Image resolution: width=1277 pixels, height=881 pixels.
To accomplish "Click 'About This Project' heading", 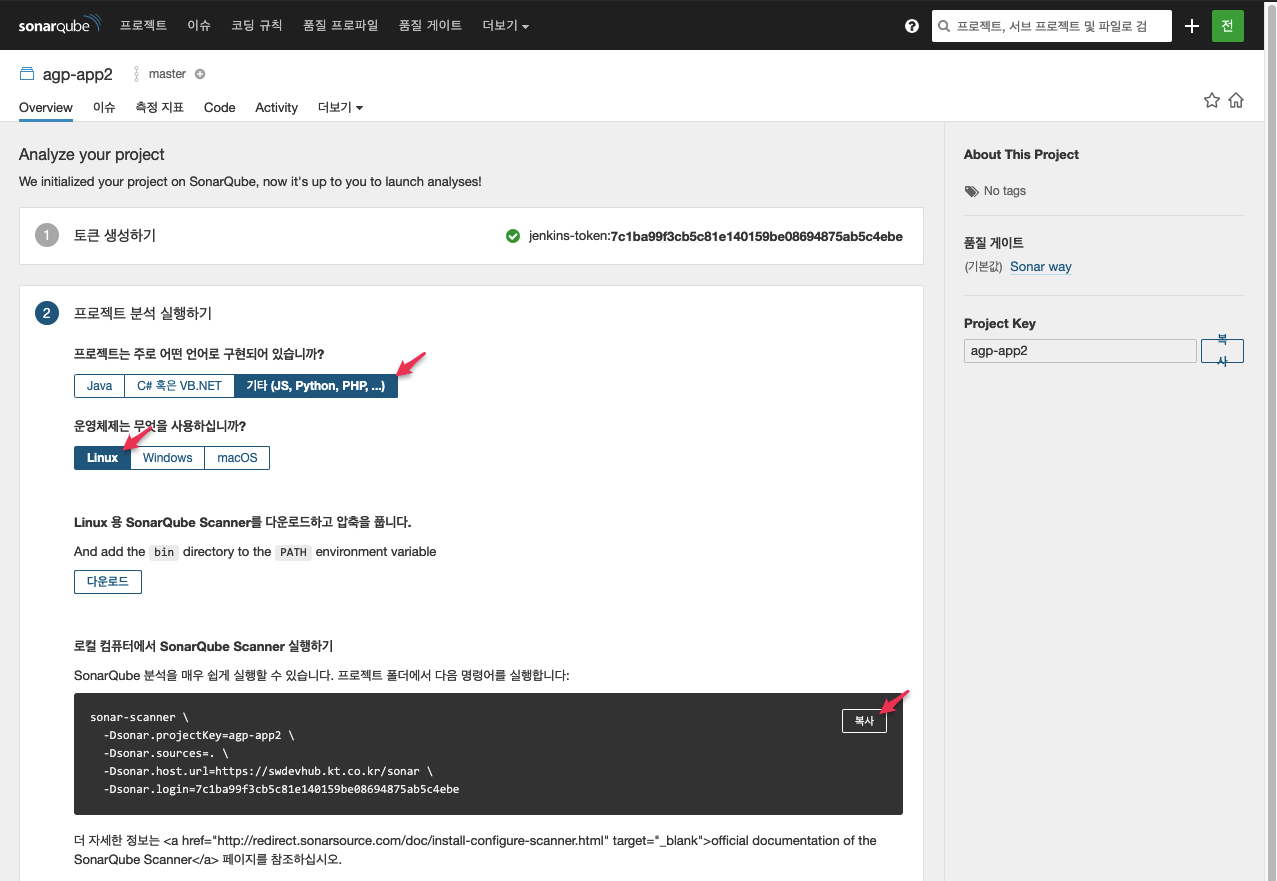I will [1021, 155].
